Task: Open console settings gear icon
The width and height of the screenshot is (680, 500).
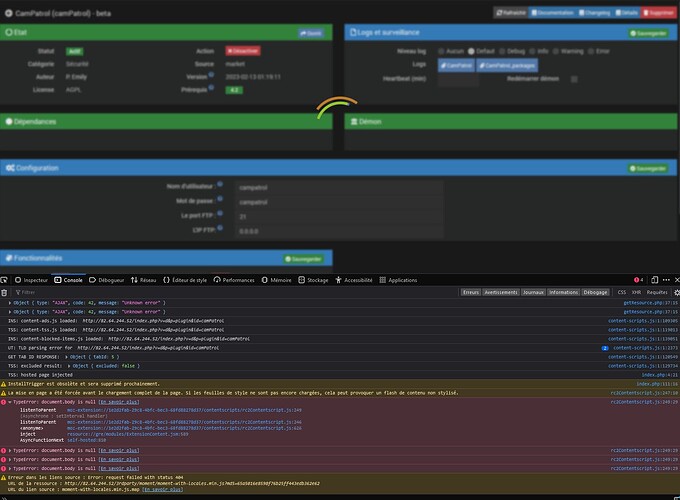Action: tap(677, 292)
